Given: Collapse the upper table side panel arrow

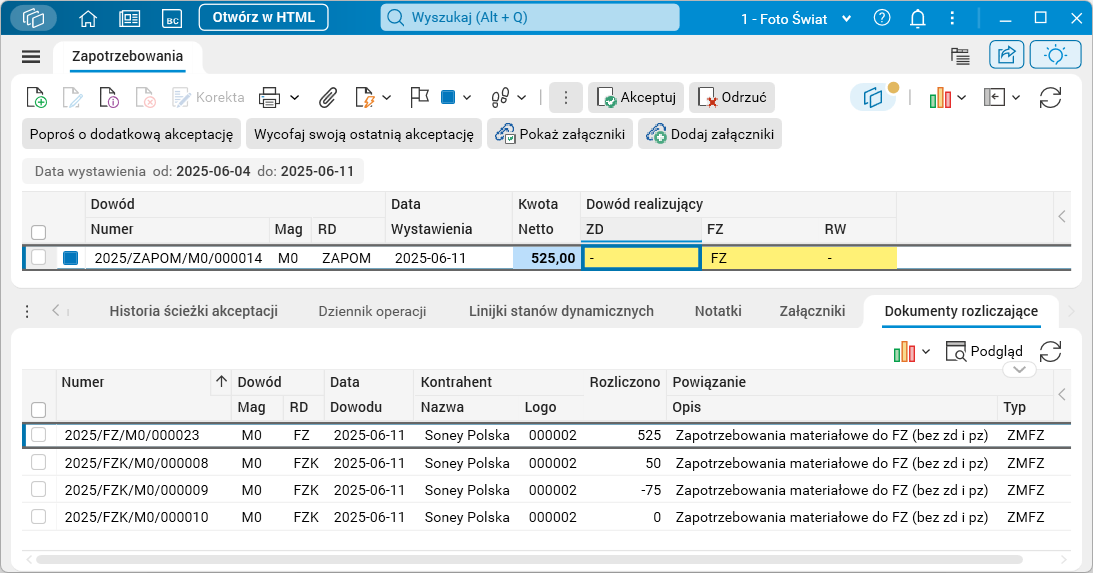Looking at the screenshot, I should coord(1062,216).
